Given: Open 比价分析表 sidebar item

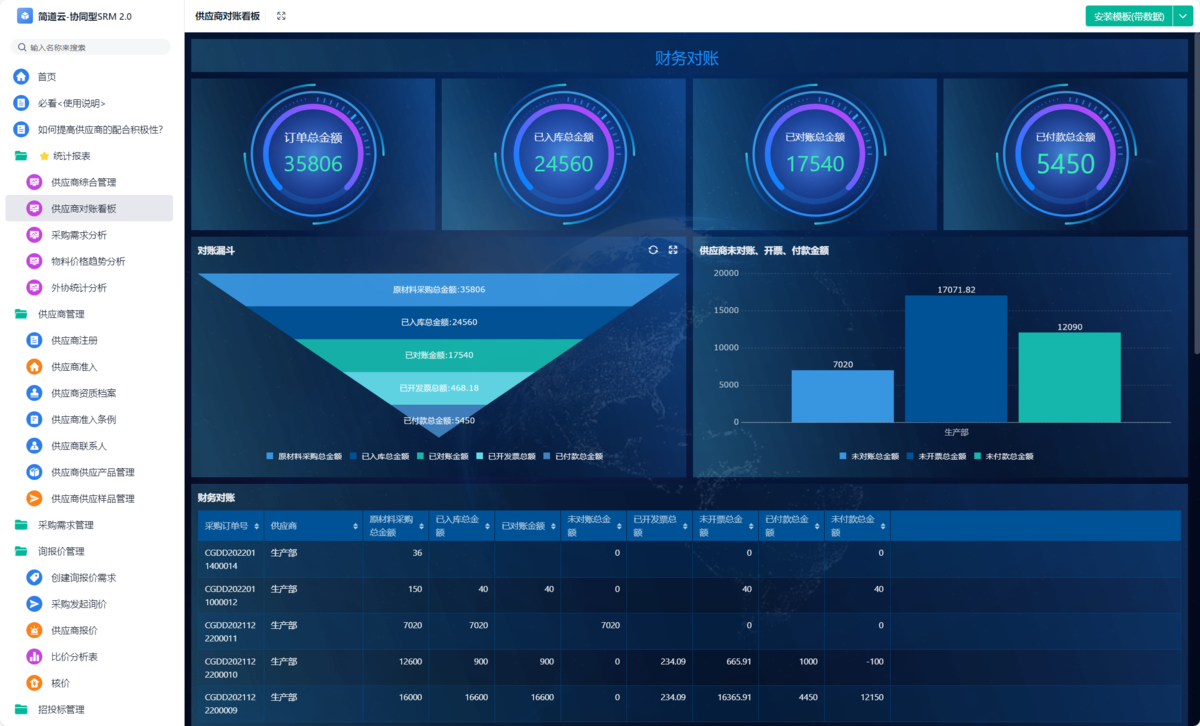Looking at the screenshot, I should [x=90, y=657].
